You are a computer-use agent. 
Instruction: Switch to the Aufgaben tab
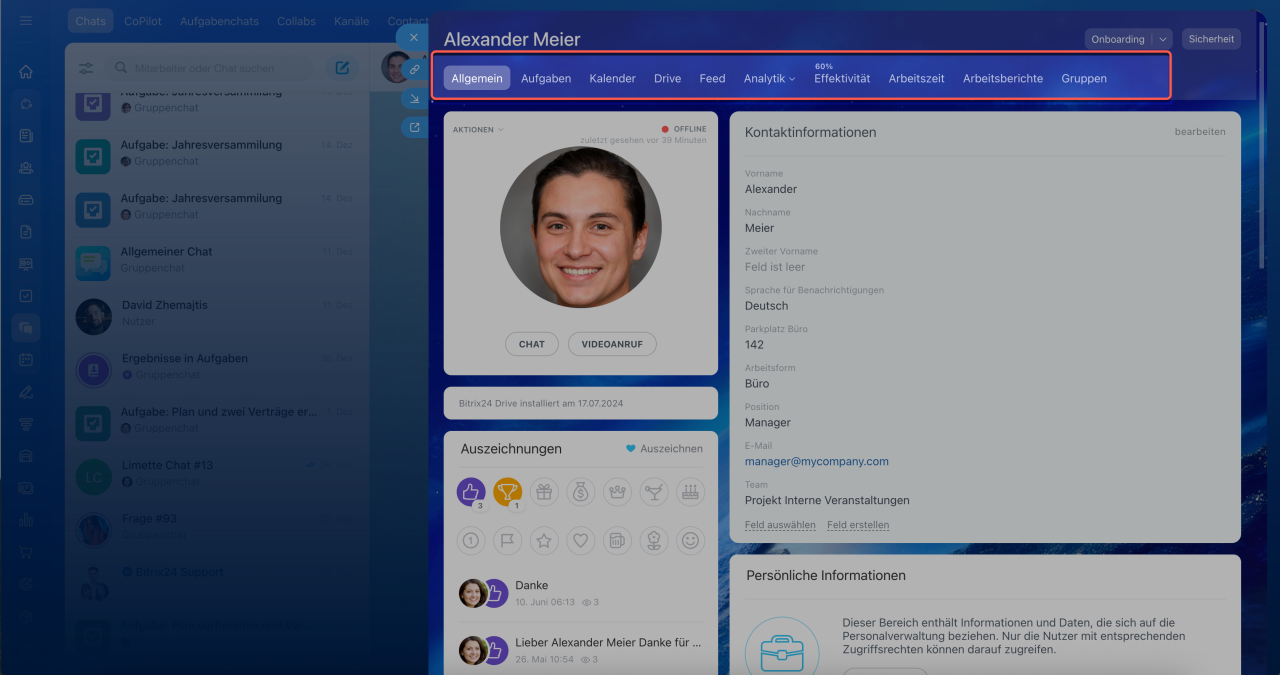pos(546,78)
